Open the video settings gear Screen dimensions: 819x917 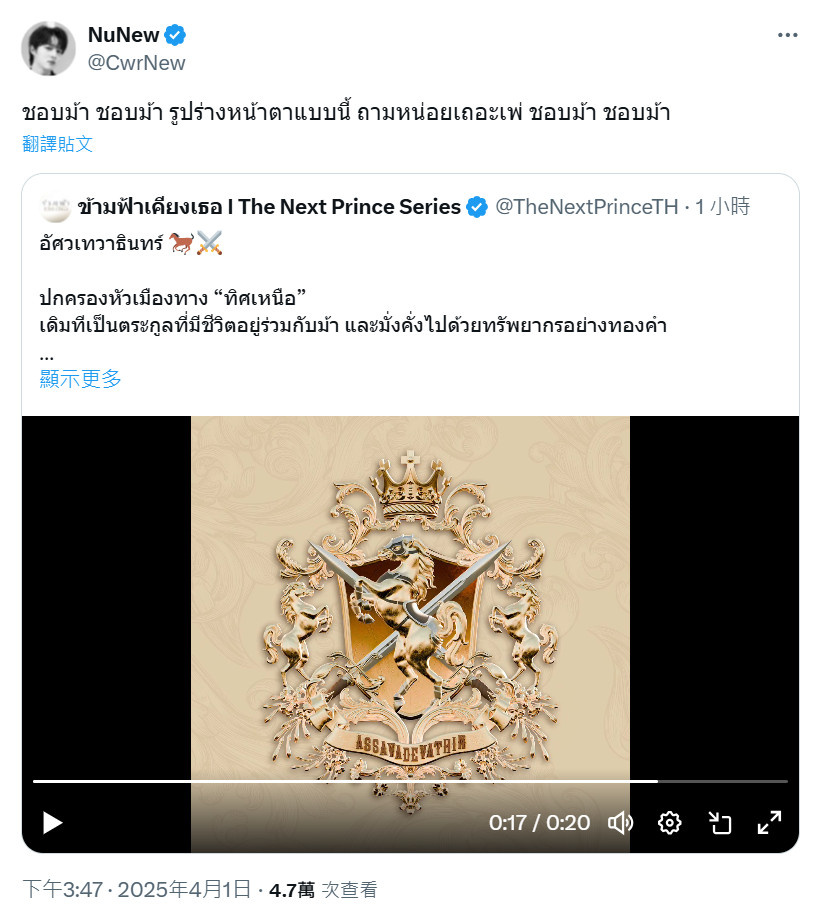669,823
